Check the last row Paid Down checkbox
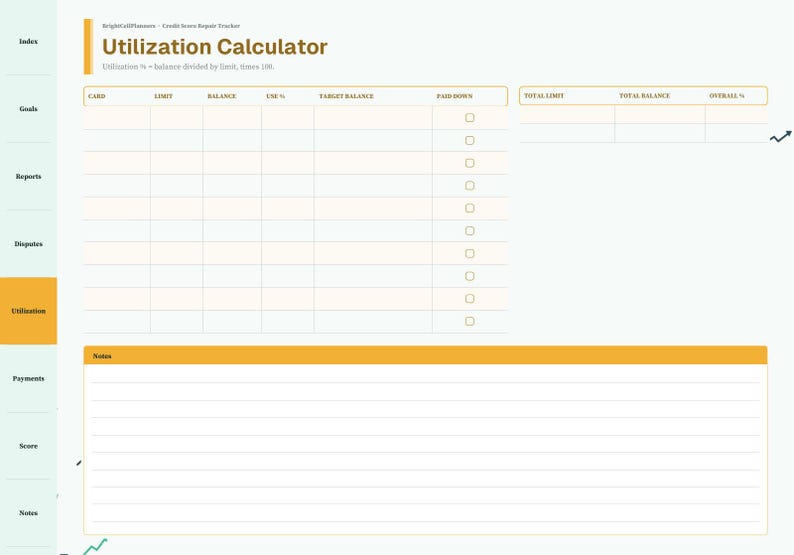 470,321
